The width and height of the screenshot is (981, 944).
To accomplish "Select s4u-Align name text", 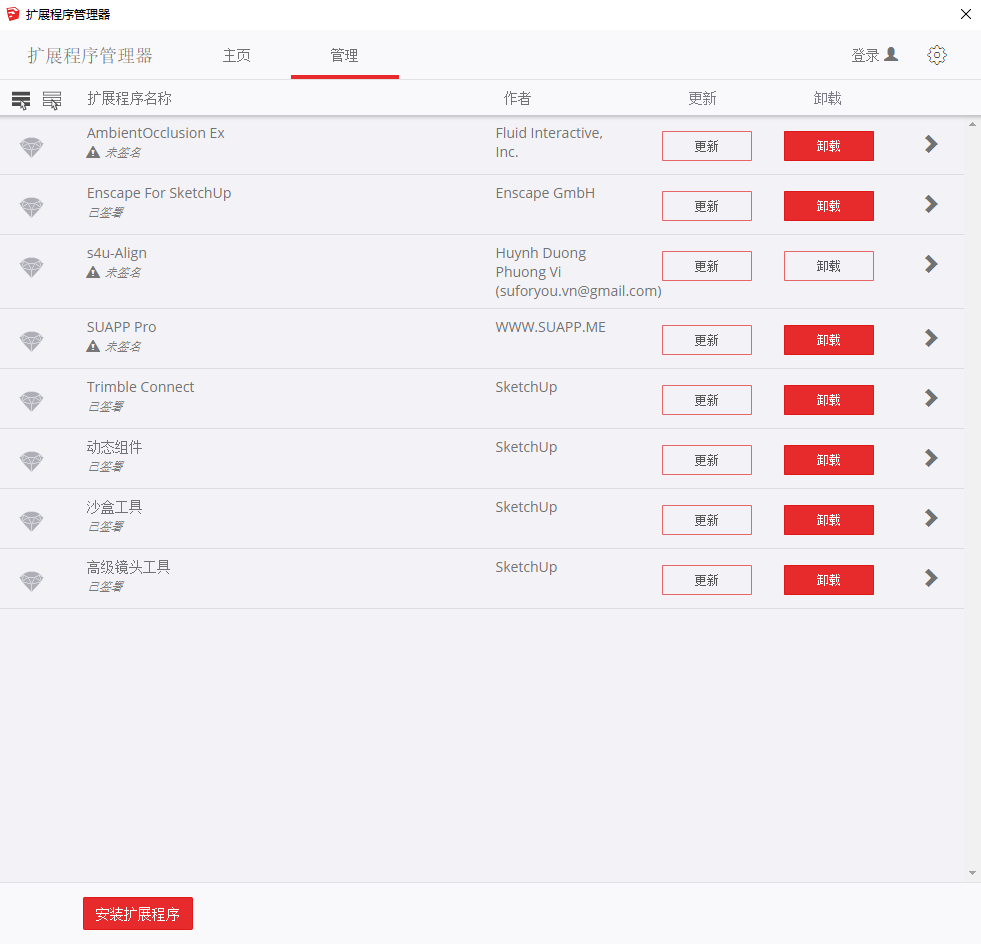I will [116, 253].
